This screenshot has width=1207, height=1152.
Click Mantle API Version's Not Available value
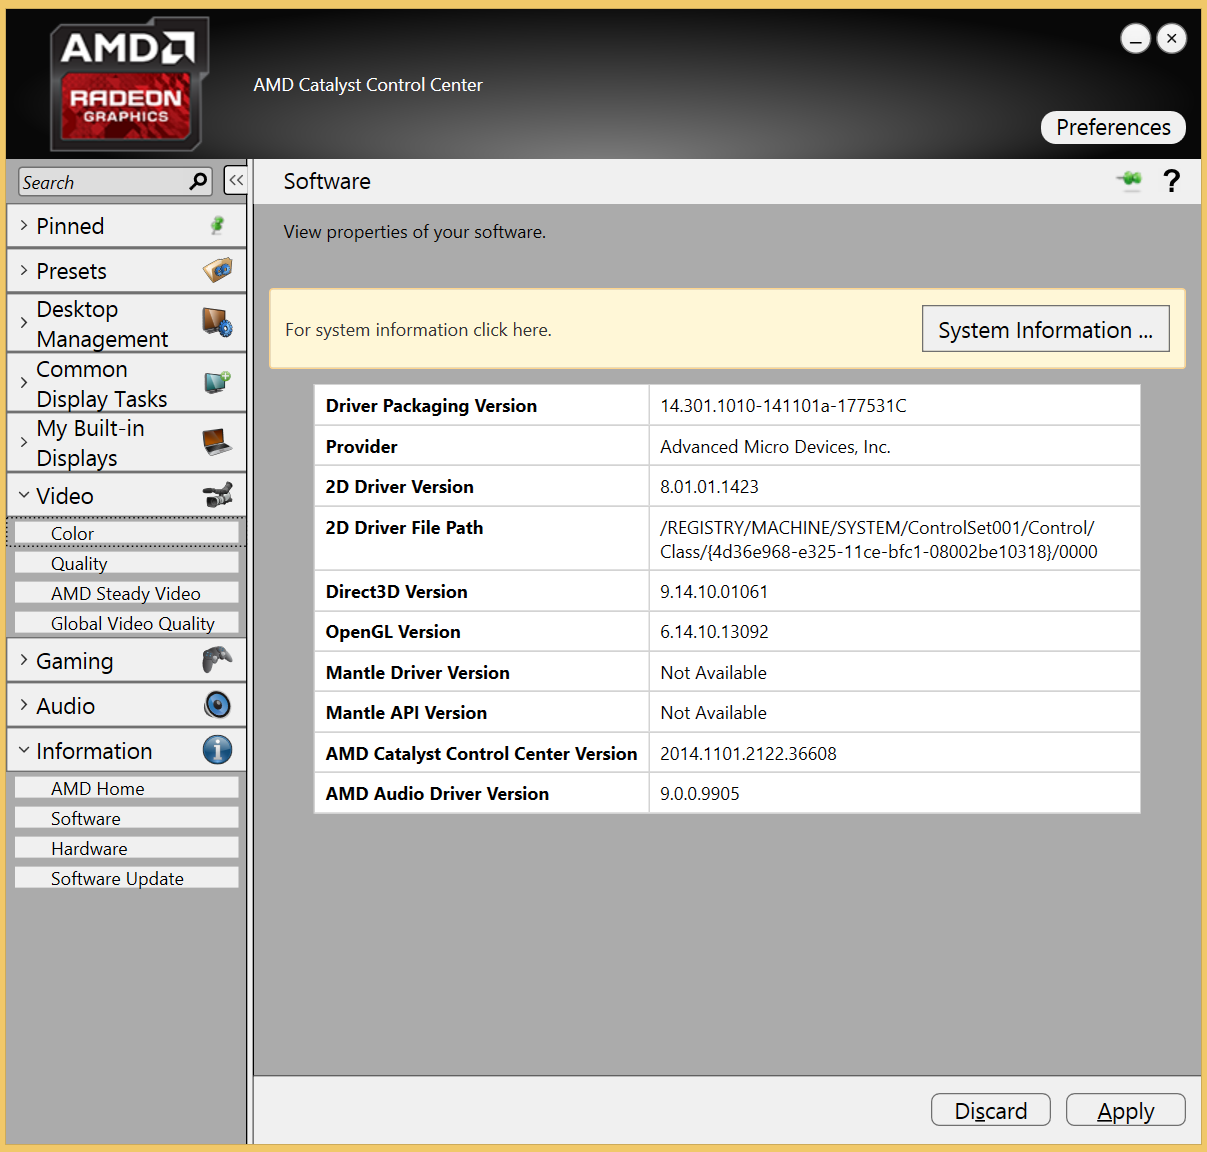(x=713, y=712)
